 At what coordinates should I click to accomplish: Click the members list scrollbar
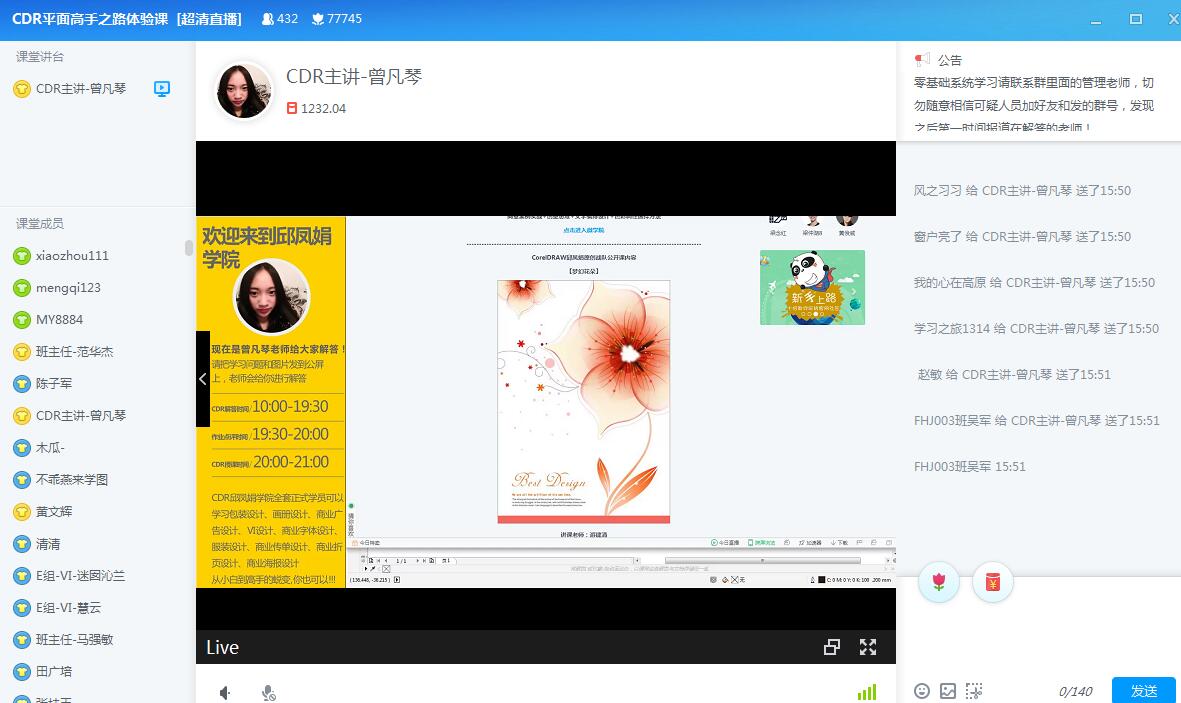click(189, 248)
